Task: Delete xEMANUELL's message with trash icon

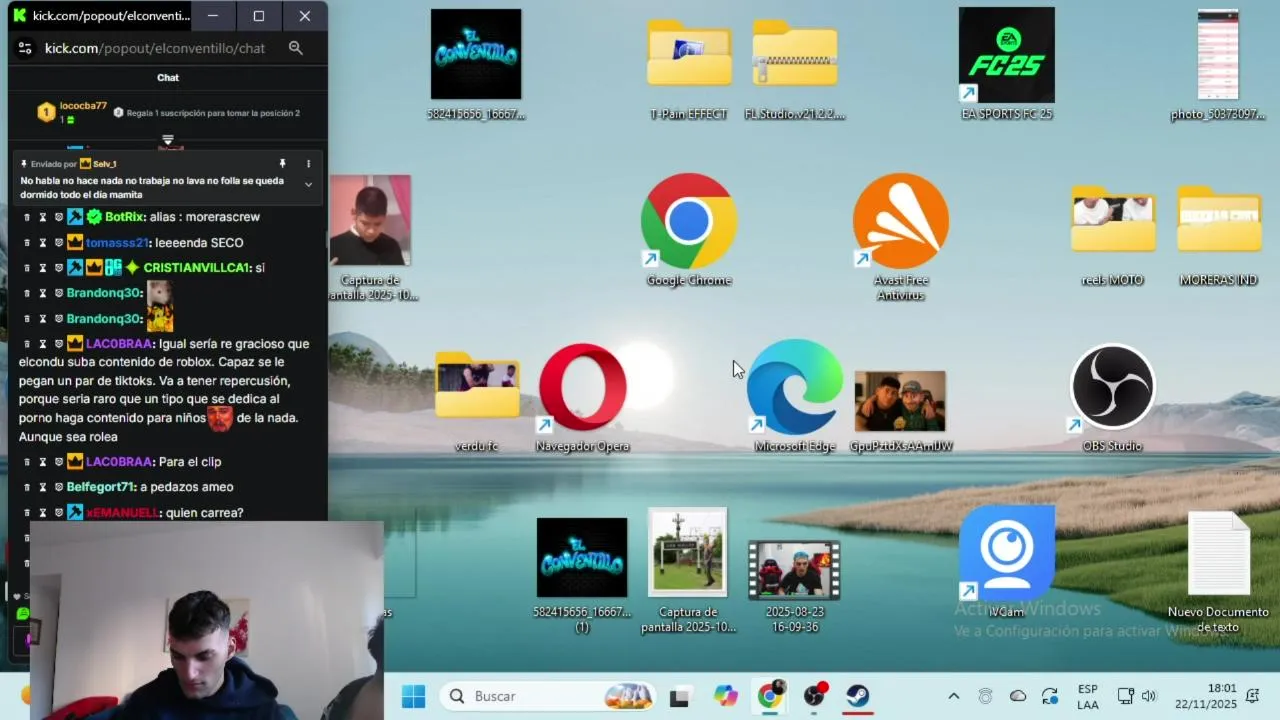Action: [x=27, y=513]
